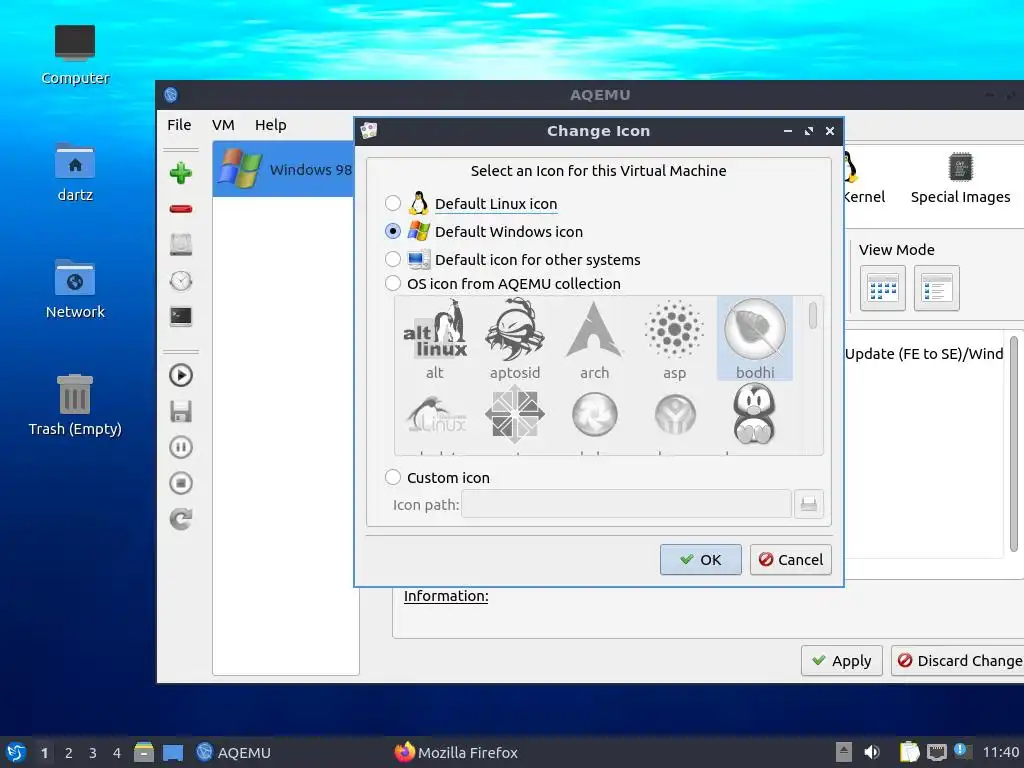Choose the arch icon from collection
Viewport: 1024px width, 768px height.
pos(594,339)
